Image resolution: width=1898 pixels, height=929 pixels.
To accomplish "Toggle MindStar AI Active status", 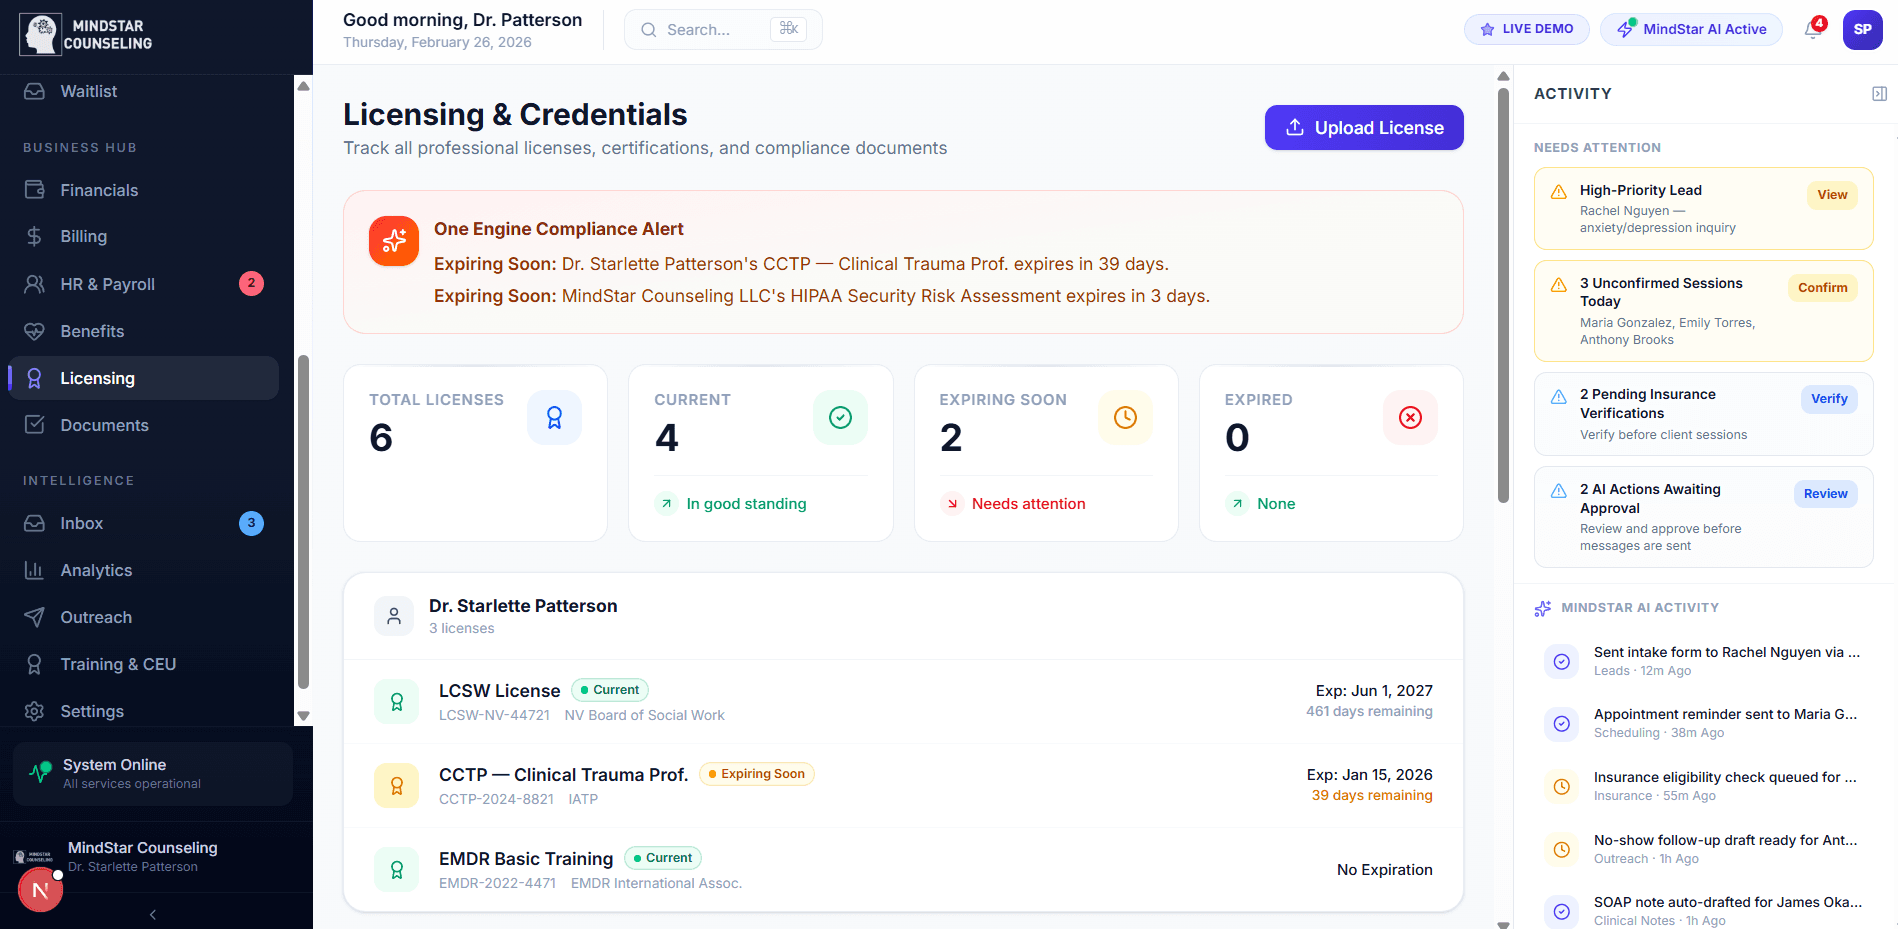I will 1691,29.
